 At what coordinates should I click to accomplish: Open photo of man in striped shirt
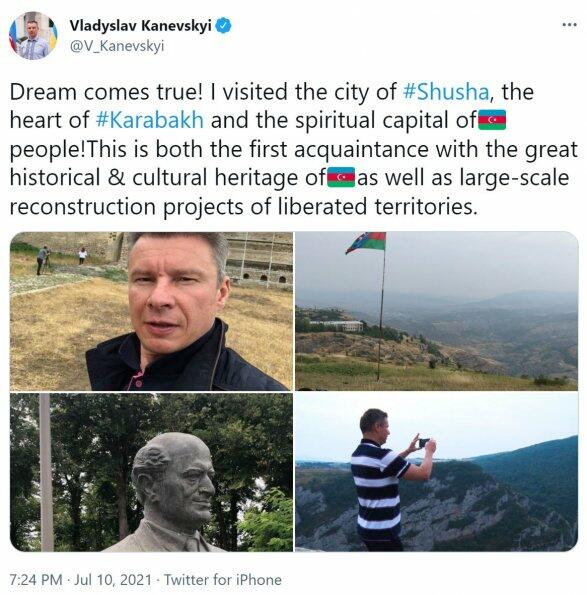437,472
